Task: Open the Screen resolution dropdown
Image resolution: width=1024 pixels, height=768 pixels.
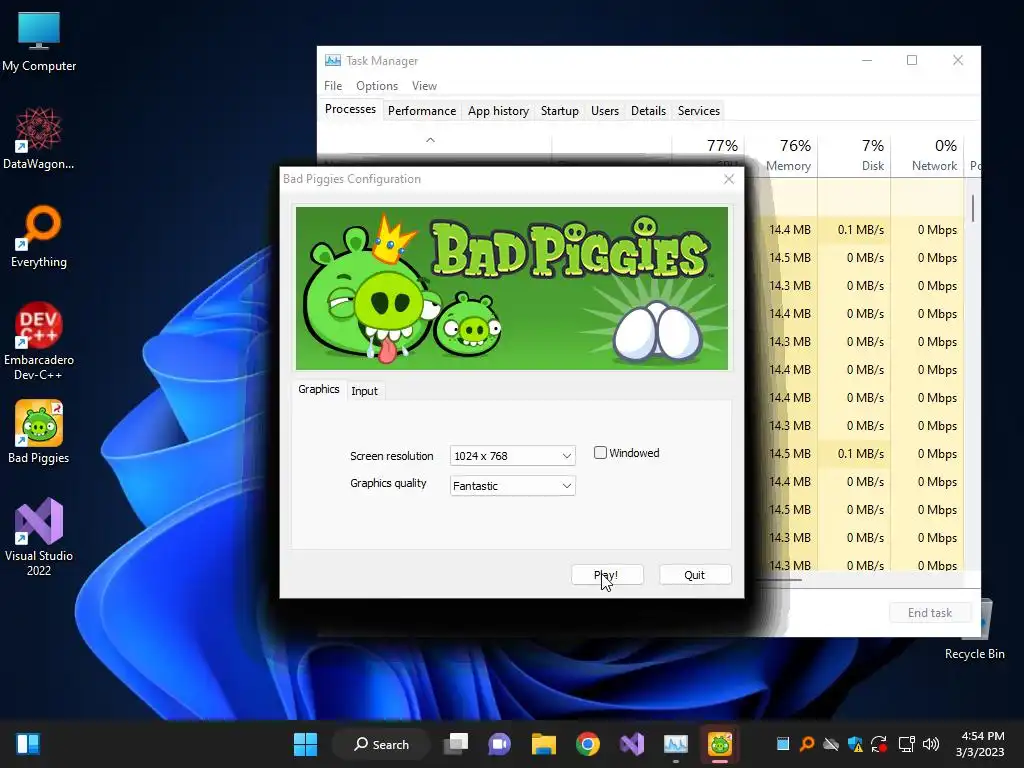Action: tap(513, 456)
